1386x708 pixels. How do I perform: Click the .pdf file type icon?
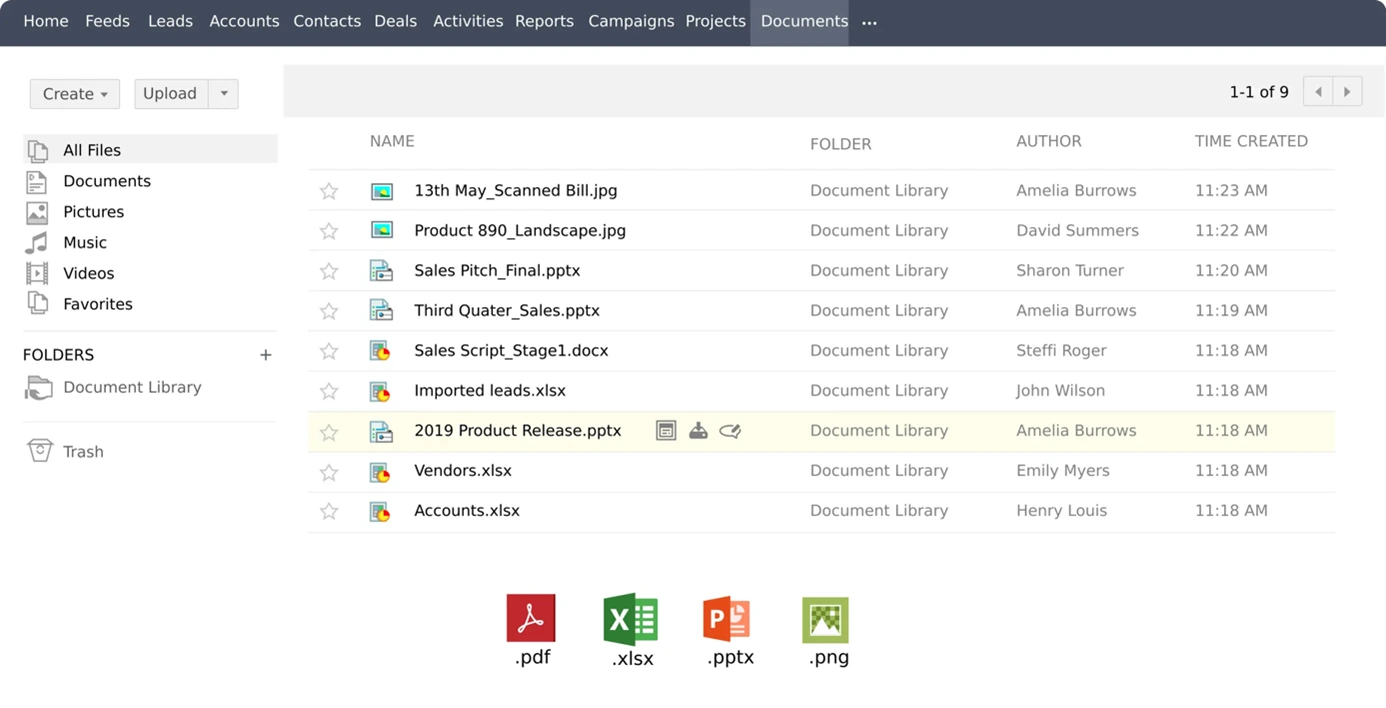coord(531,620)
